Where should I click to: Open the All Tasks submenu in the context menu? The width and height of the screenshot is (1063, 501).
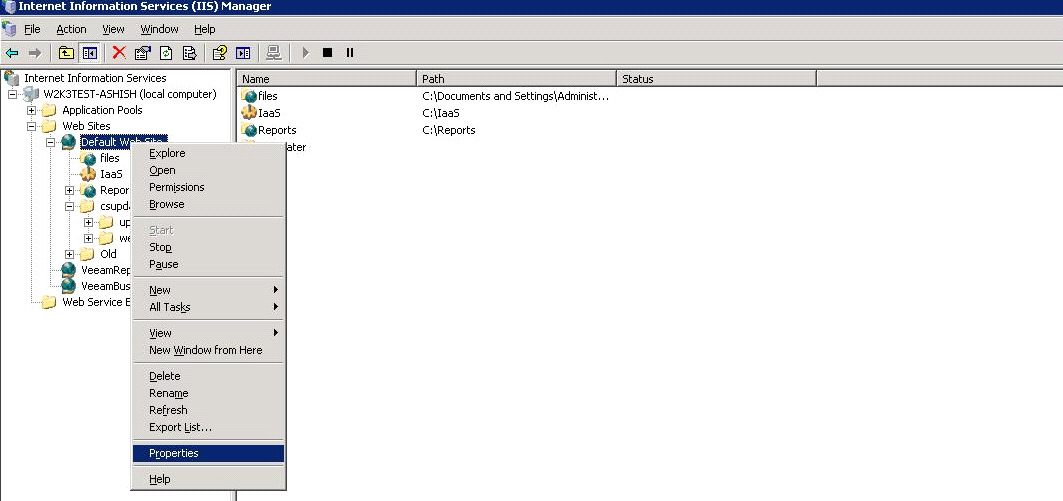tap(208, 307)
